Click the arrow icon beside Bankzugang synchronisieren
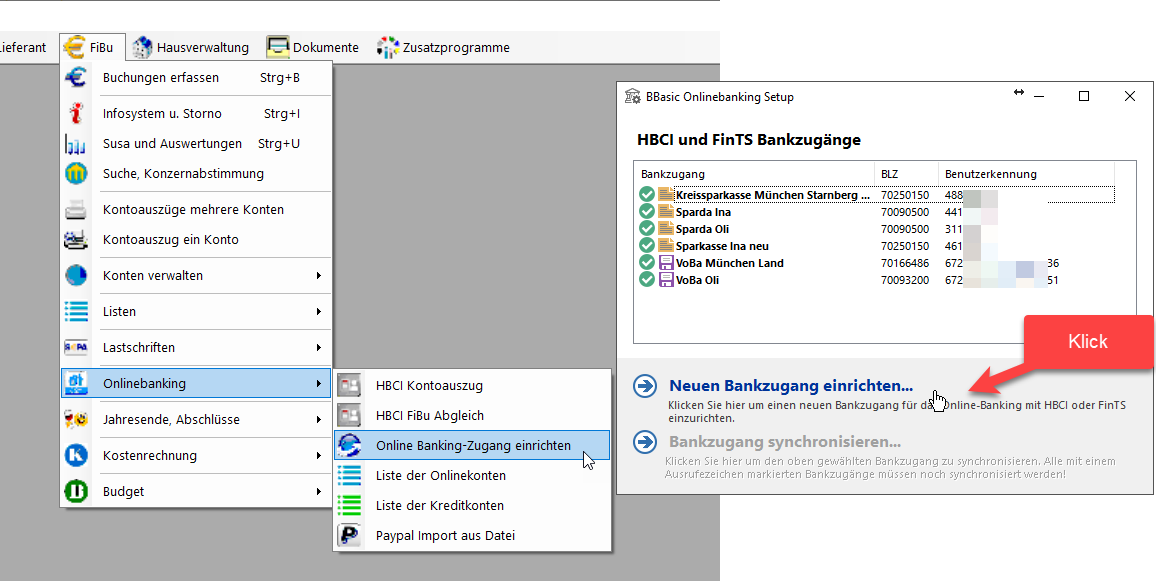 [645, 442]
